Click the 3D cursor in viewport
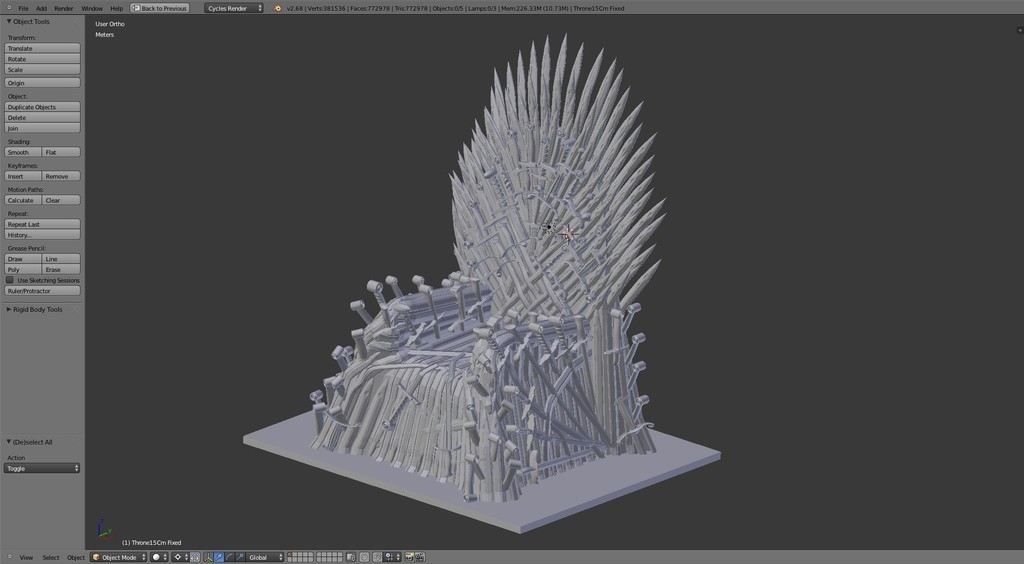This screenshot has width=1024, height=564. [568, 234]
